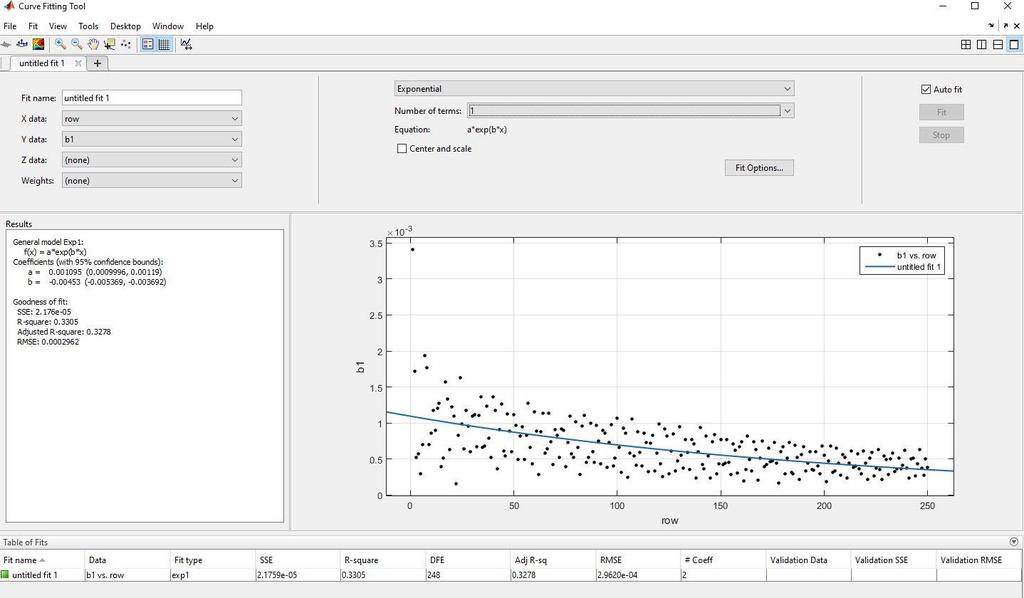The width and height of the screenshot is (1024, 598).
Task: Open the X data dropdown
Action: [152, 119]
